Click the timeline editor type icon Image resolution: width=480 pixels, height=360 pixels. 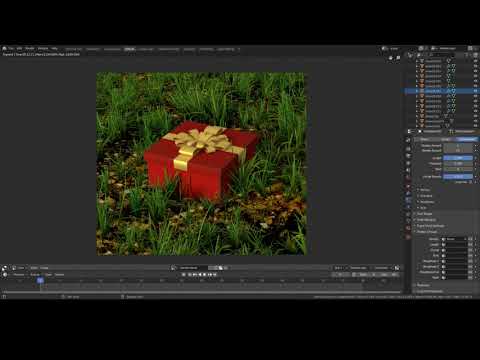pyautogui.click(x=5, y=275)
